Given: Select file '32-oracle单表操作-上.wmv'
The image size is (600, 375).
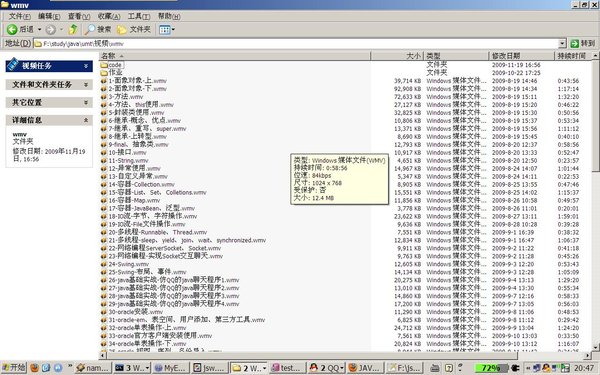Looking at the screenshot, I should (147, 328).
